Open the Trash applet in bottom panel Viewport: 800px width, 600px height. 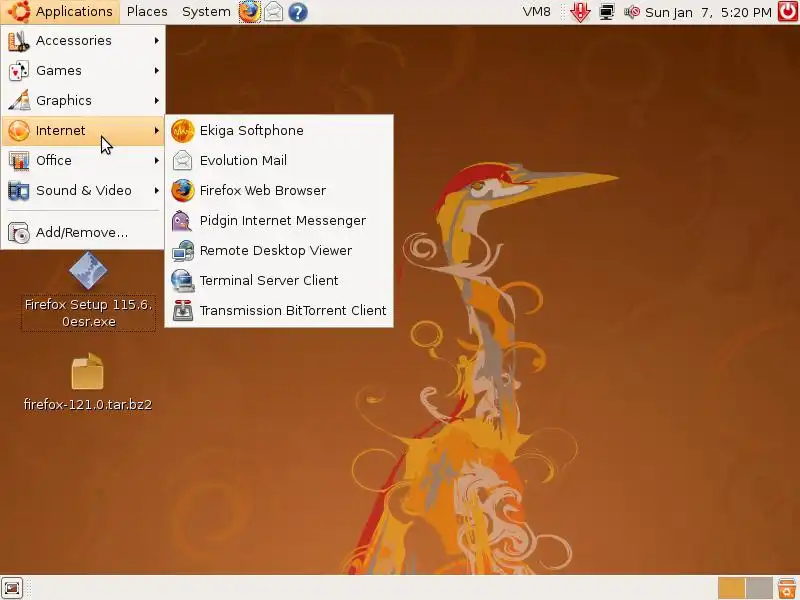pyautogui.click(x=787, y=588)
